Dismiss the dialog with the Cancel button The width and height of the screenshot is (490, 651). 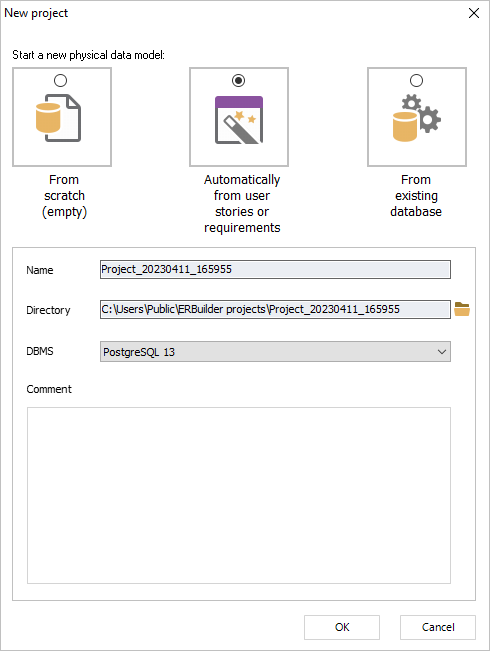click(438, 627)
